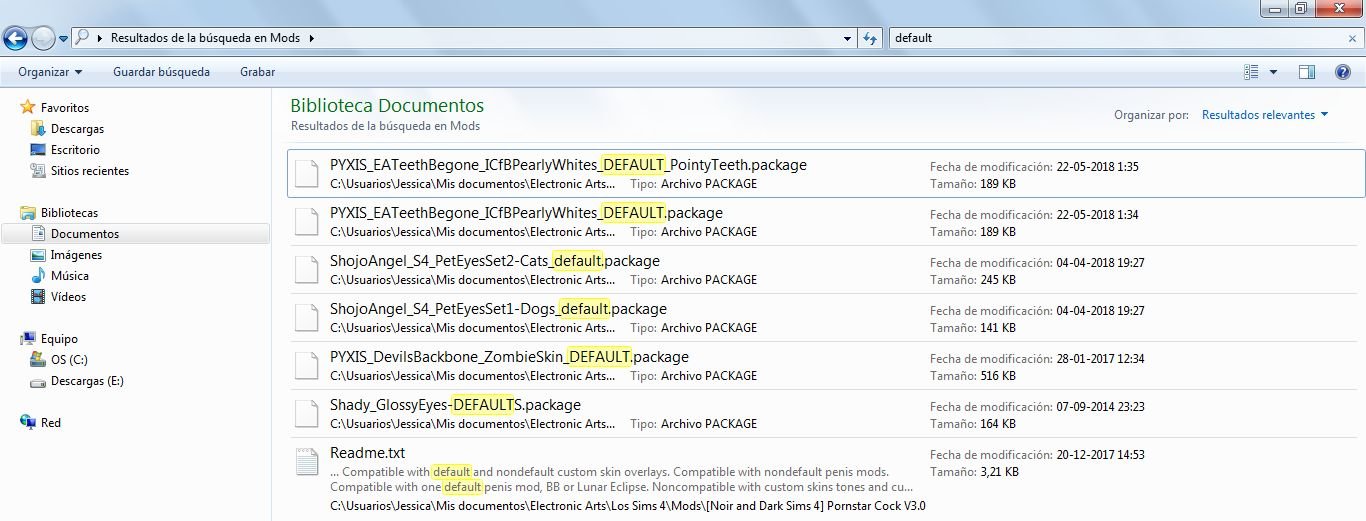Click the file icon of the PetEyesSet1-Dogs package
The height and width of the screenshot is (521, 1366).
point(306,318)
